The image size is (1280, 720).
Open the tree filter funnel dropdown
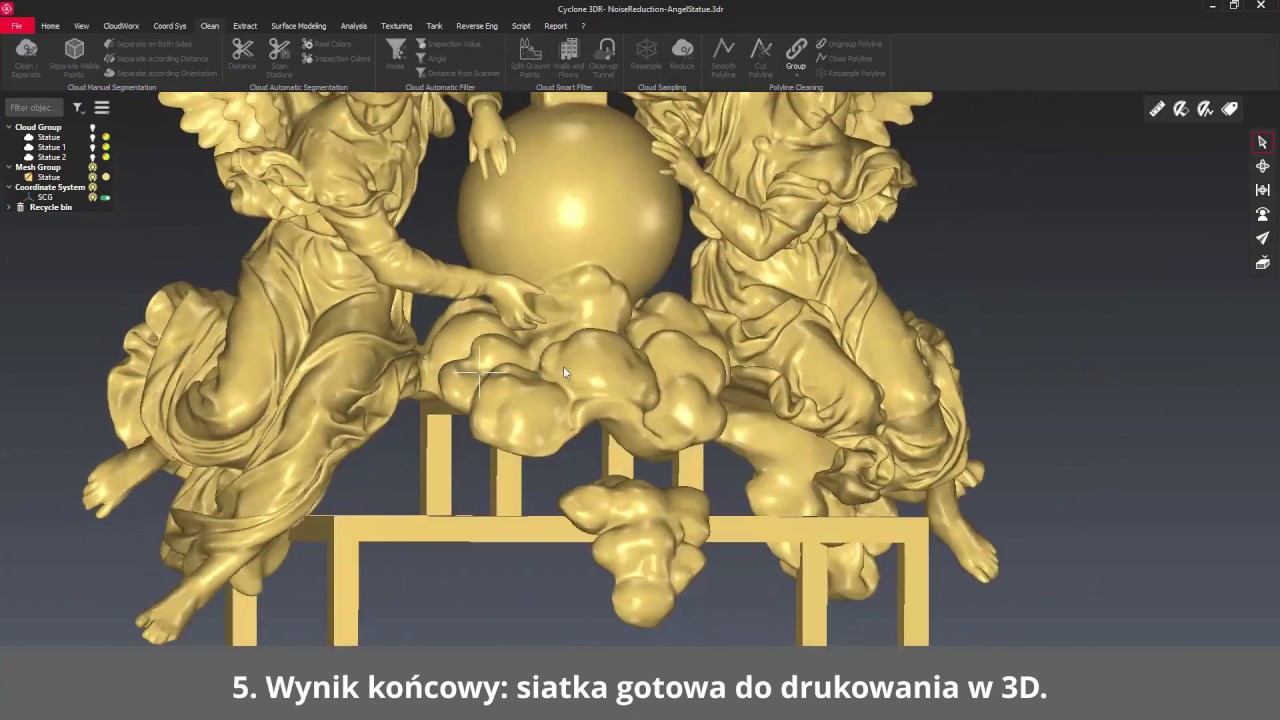pyautogui.click(x=78, y=107)
